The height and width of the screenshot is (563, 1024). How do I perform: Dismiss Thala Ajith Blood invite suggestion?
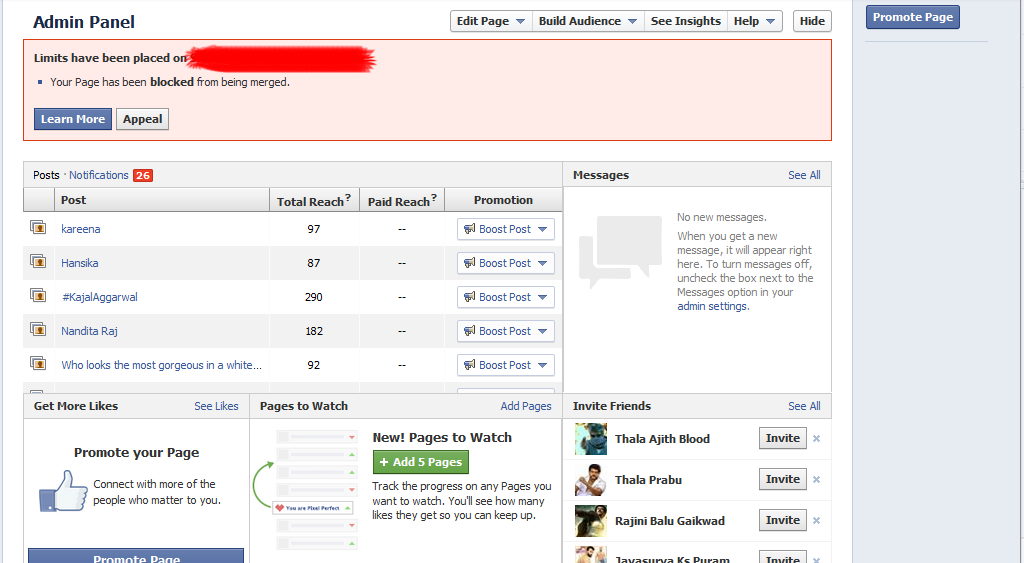click(x=816, y=439)
